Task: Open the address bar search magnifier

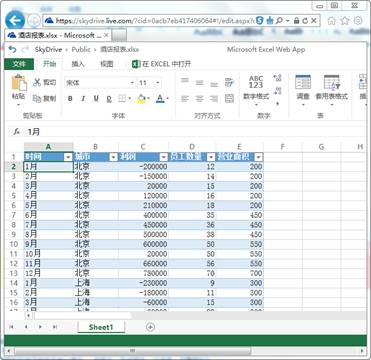Action: pyautogui.click(x=279, y=21)
